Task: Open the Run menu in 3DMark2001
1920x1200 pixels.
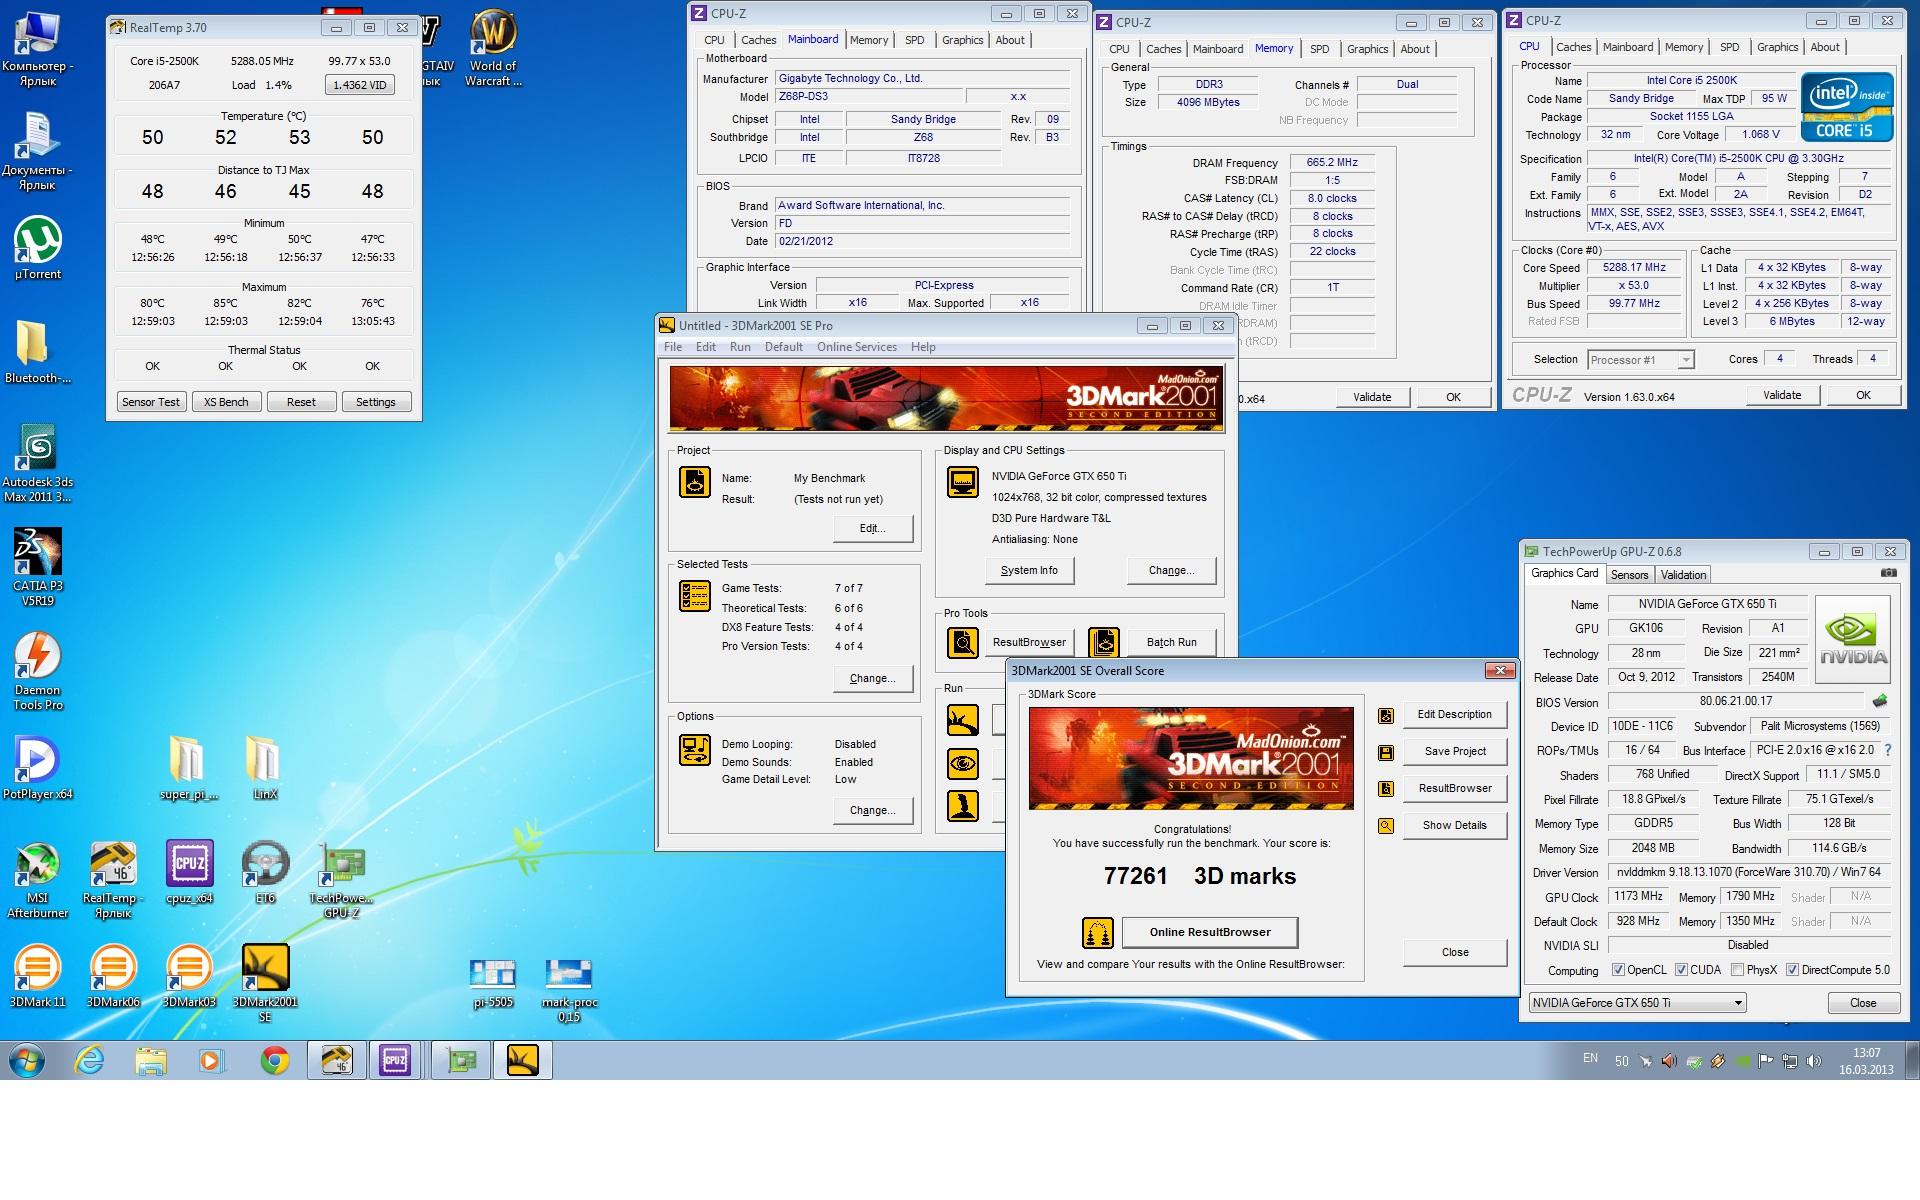Action: [740, 347]
